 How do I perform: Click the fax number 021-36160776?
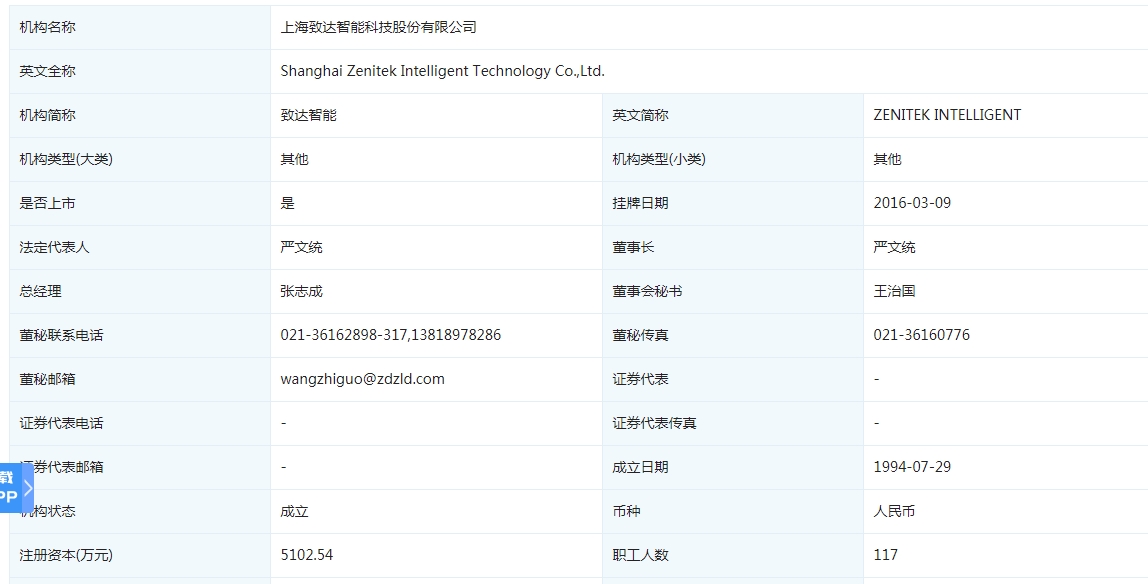921,335
